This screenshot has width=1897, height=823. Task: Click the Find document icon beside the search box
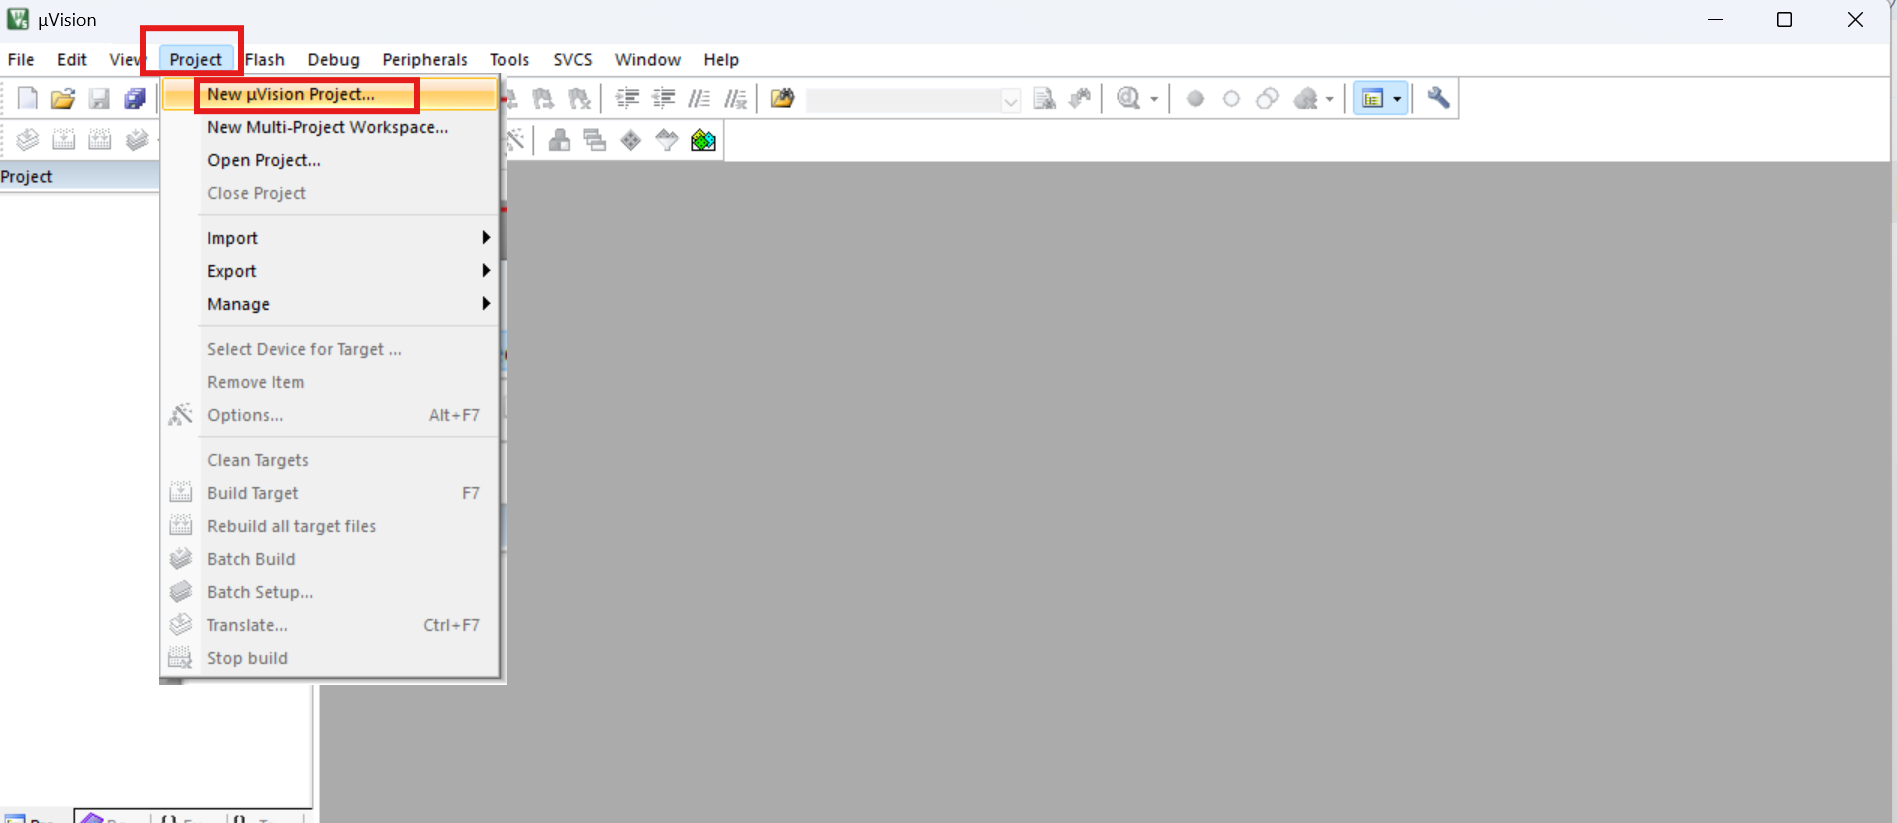(x=1044, y=98)
